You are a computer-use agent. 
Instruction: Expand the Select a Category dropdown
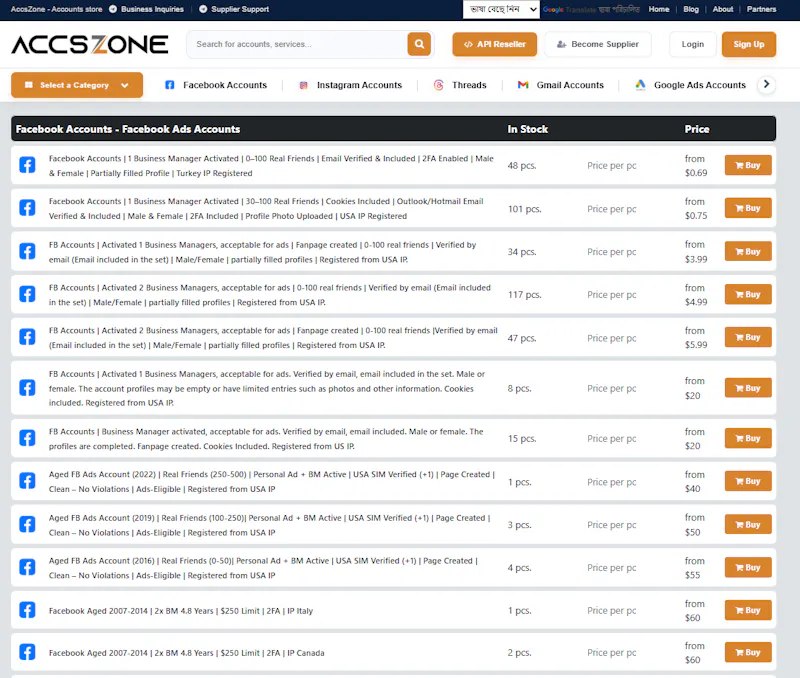pyautogui.click(x=77, y=85)
